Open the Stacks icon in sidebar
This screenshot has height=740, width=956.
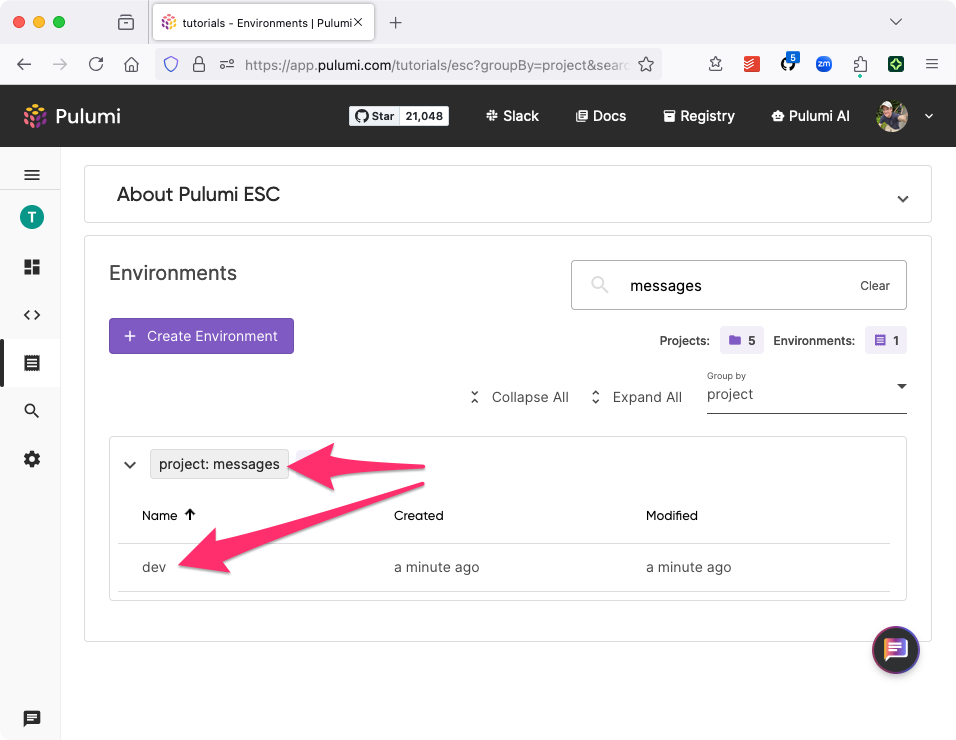(x=32, y=267)
